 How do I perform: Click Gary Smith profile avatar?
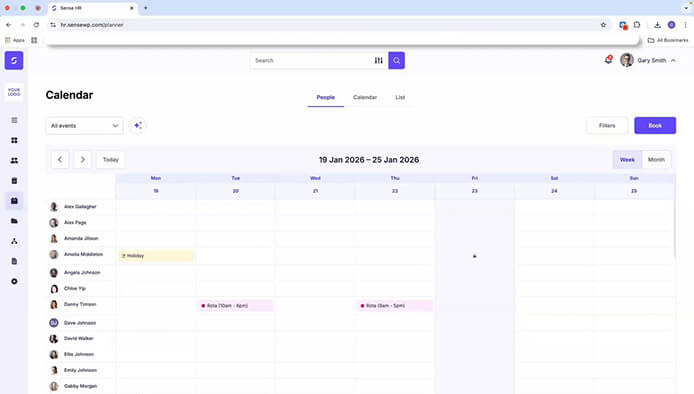[627, 60]
